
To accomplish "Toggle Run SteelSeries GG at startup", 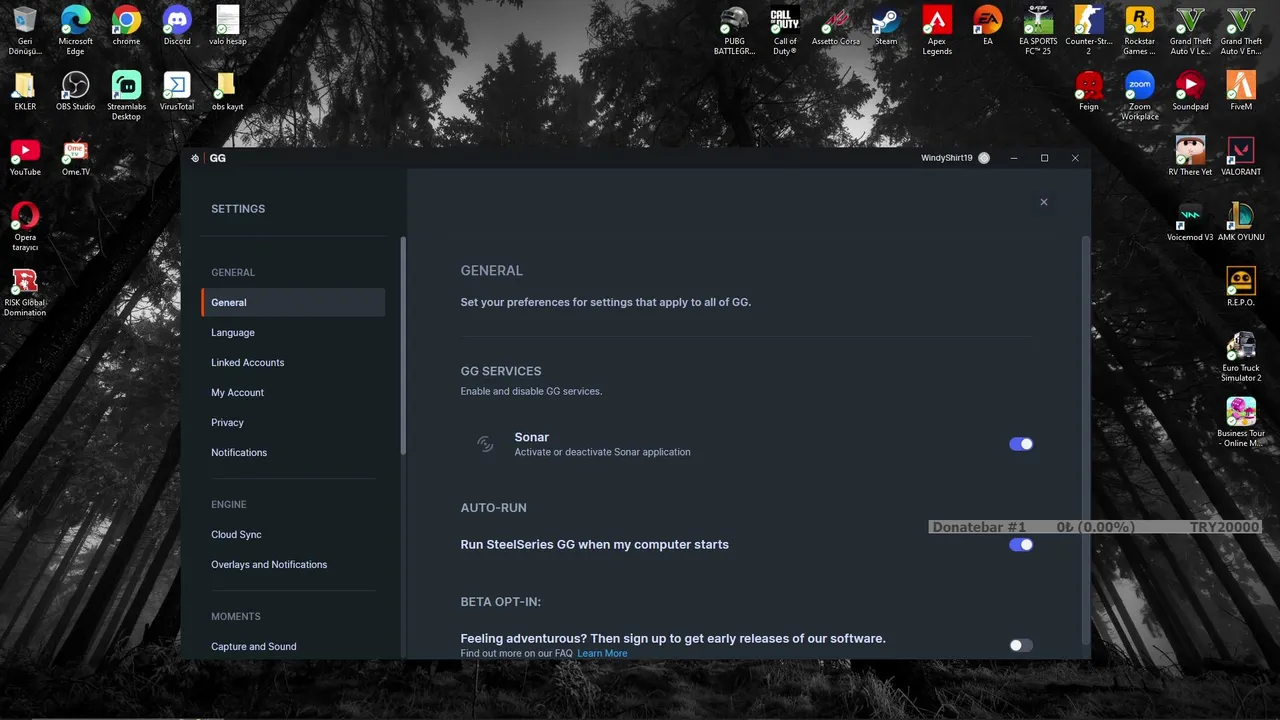I will click(x=1021, y=545).
